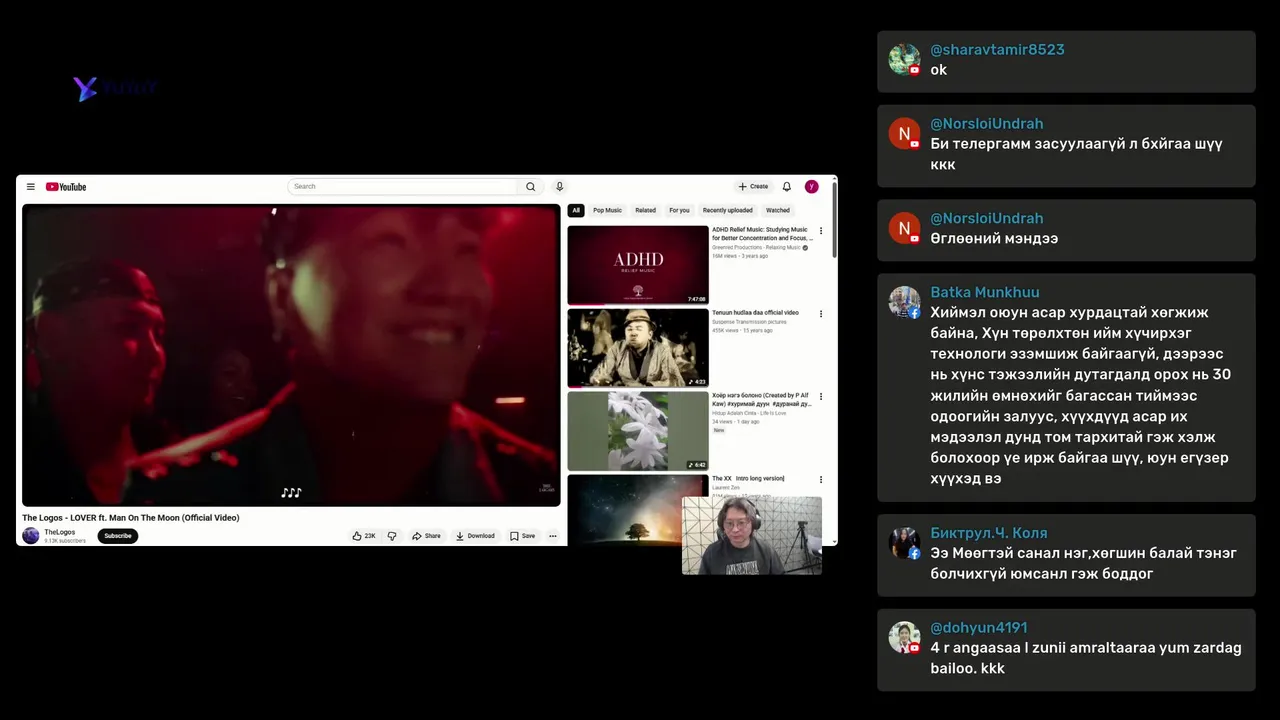Select the All filter chip
The width and height of the screenshot is (1280, 720).
(576, 211)
